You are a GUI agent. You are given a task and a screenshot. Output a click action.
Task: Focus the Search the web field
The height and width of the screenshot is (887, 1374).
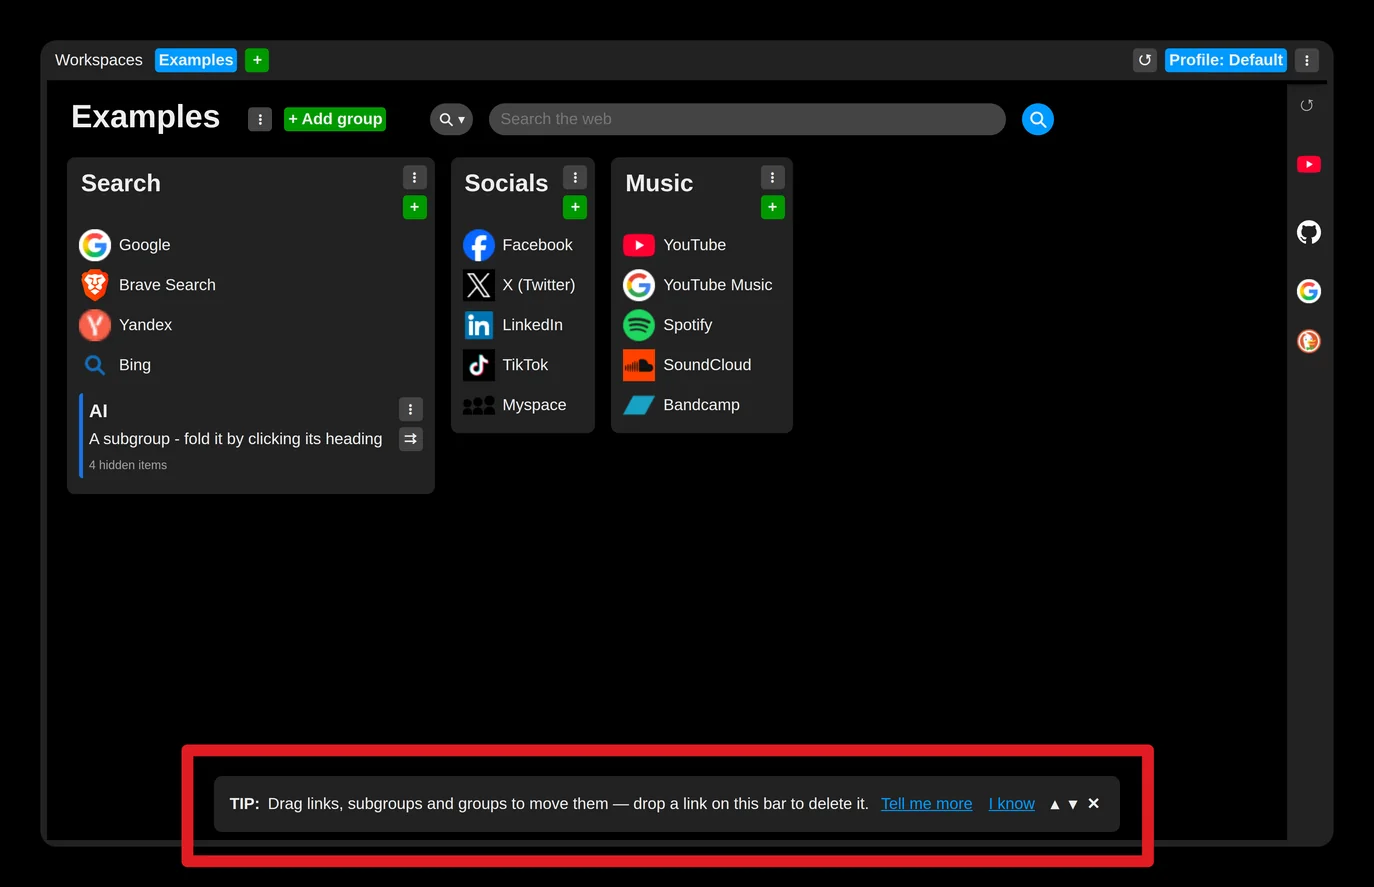[747, 119]
